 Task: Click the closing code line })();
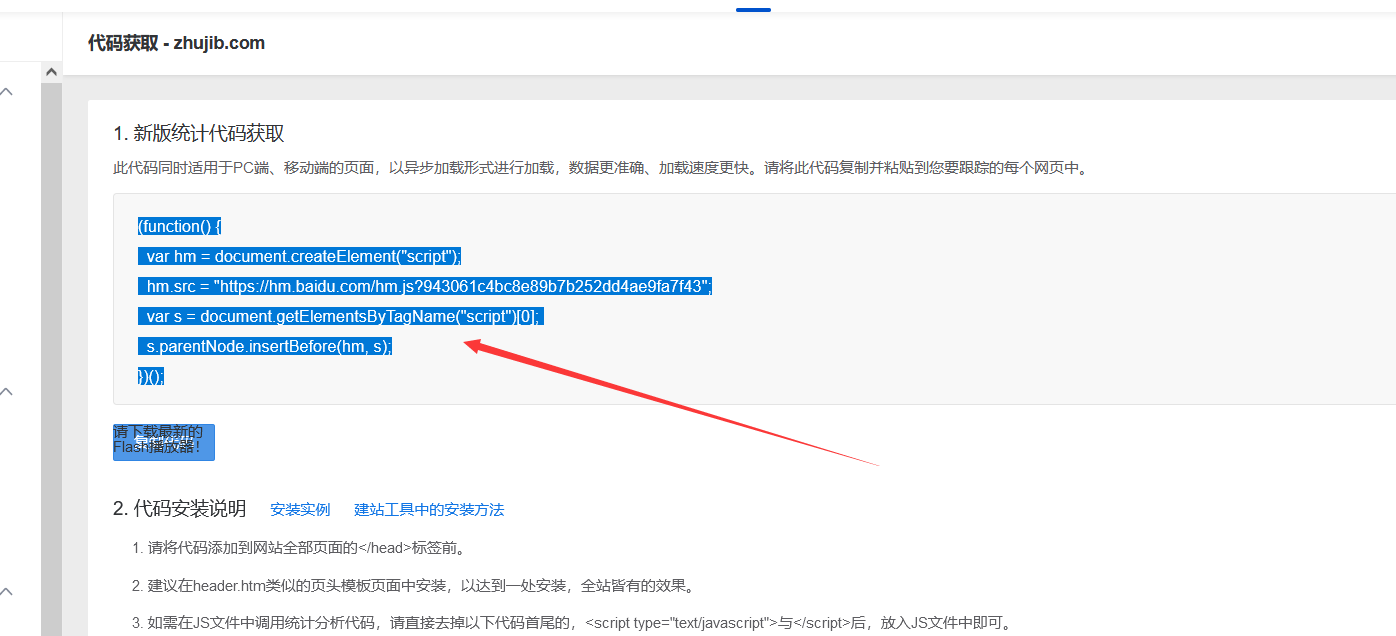(150, 376)
